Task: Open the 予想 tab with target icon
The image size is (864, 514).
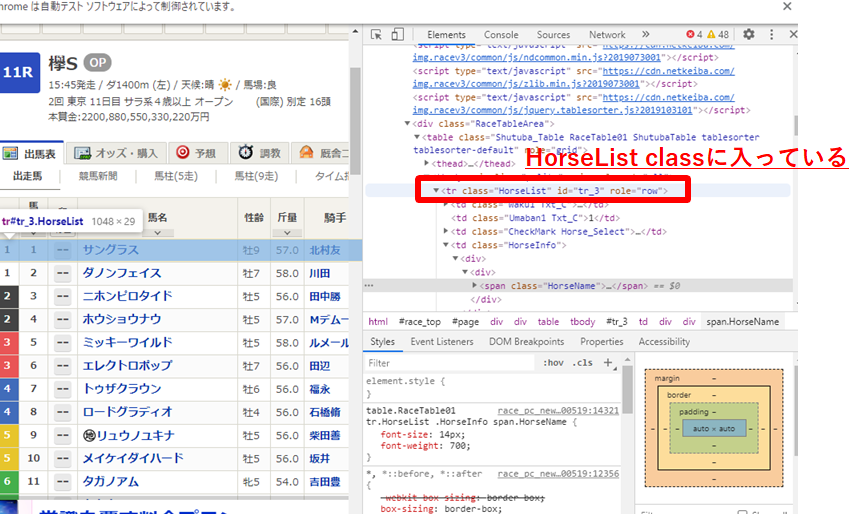Action: [x=197, y=153]
